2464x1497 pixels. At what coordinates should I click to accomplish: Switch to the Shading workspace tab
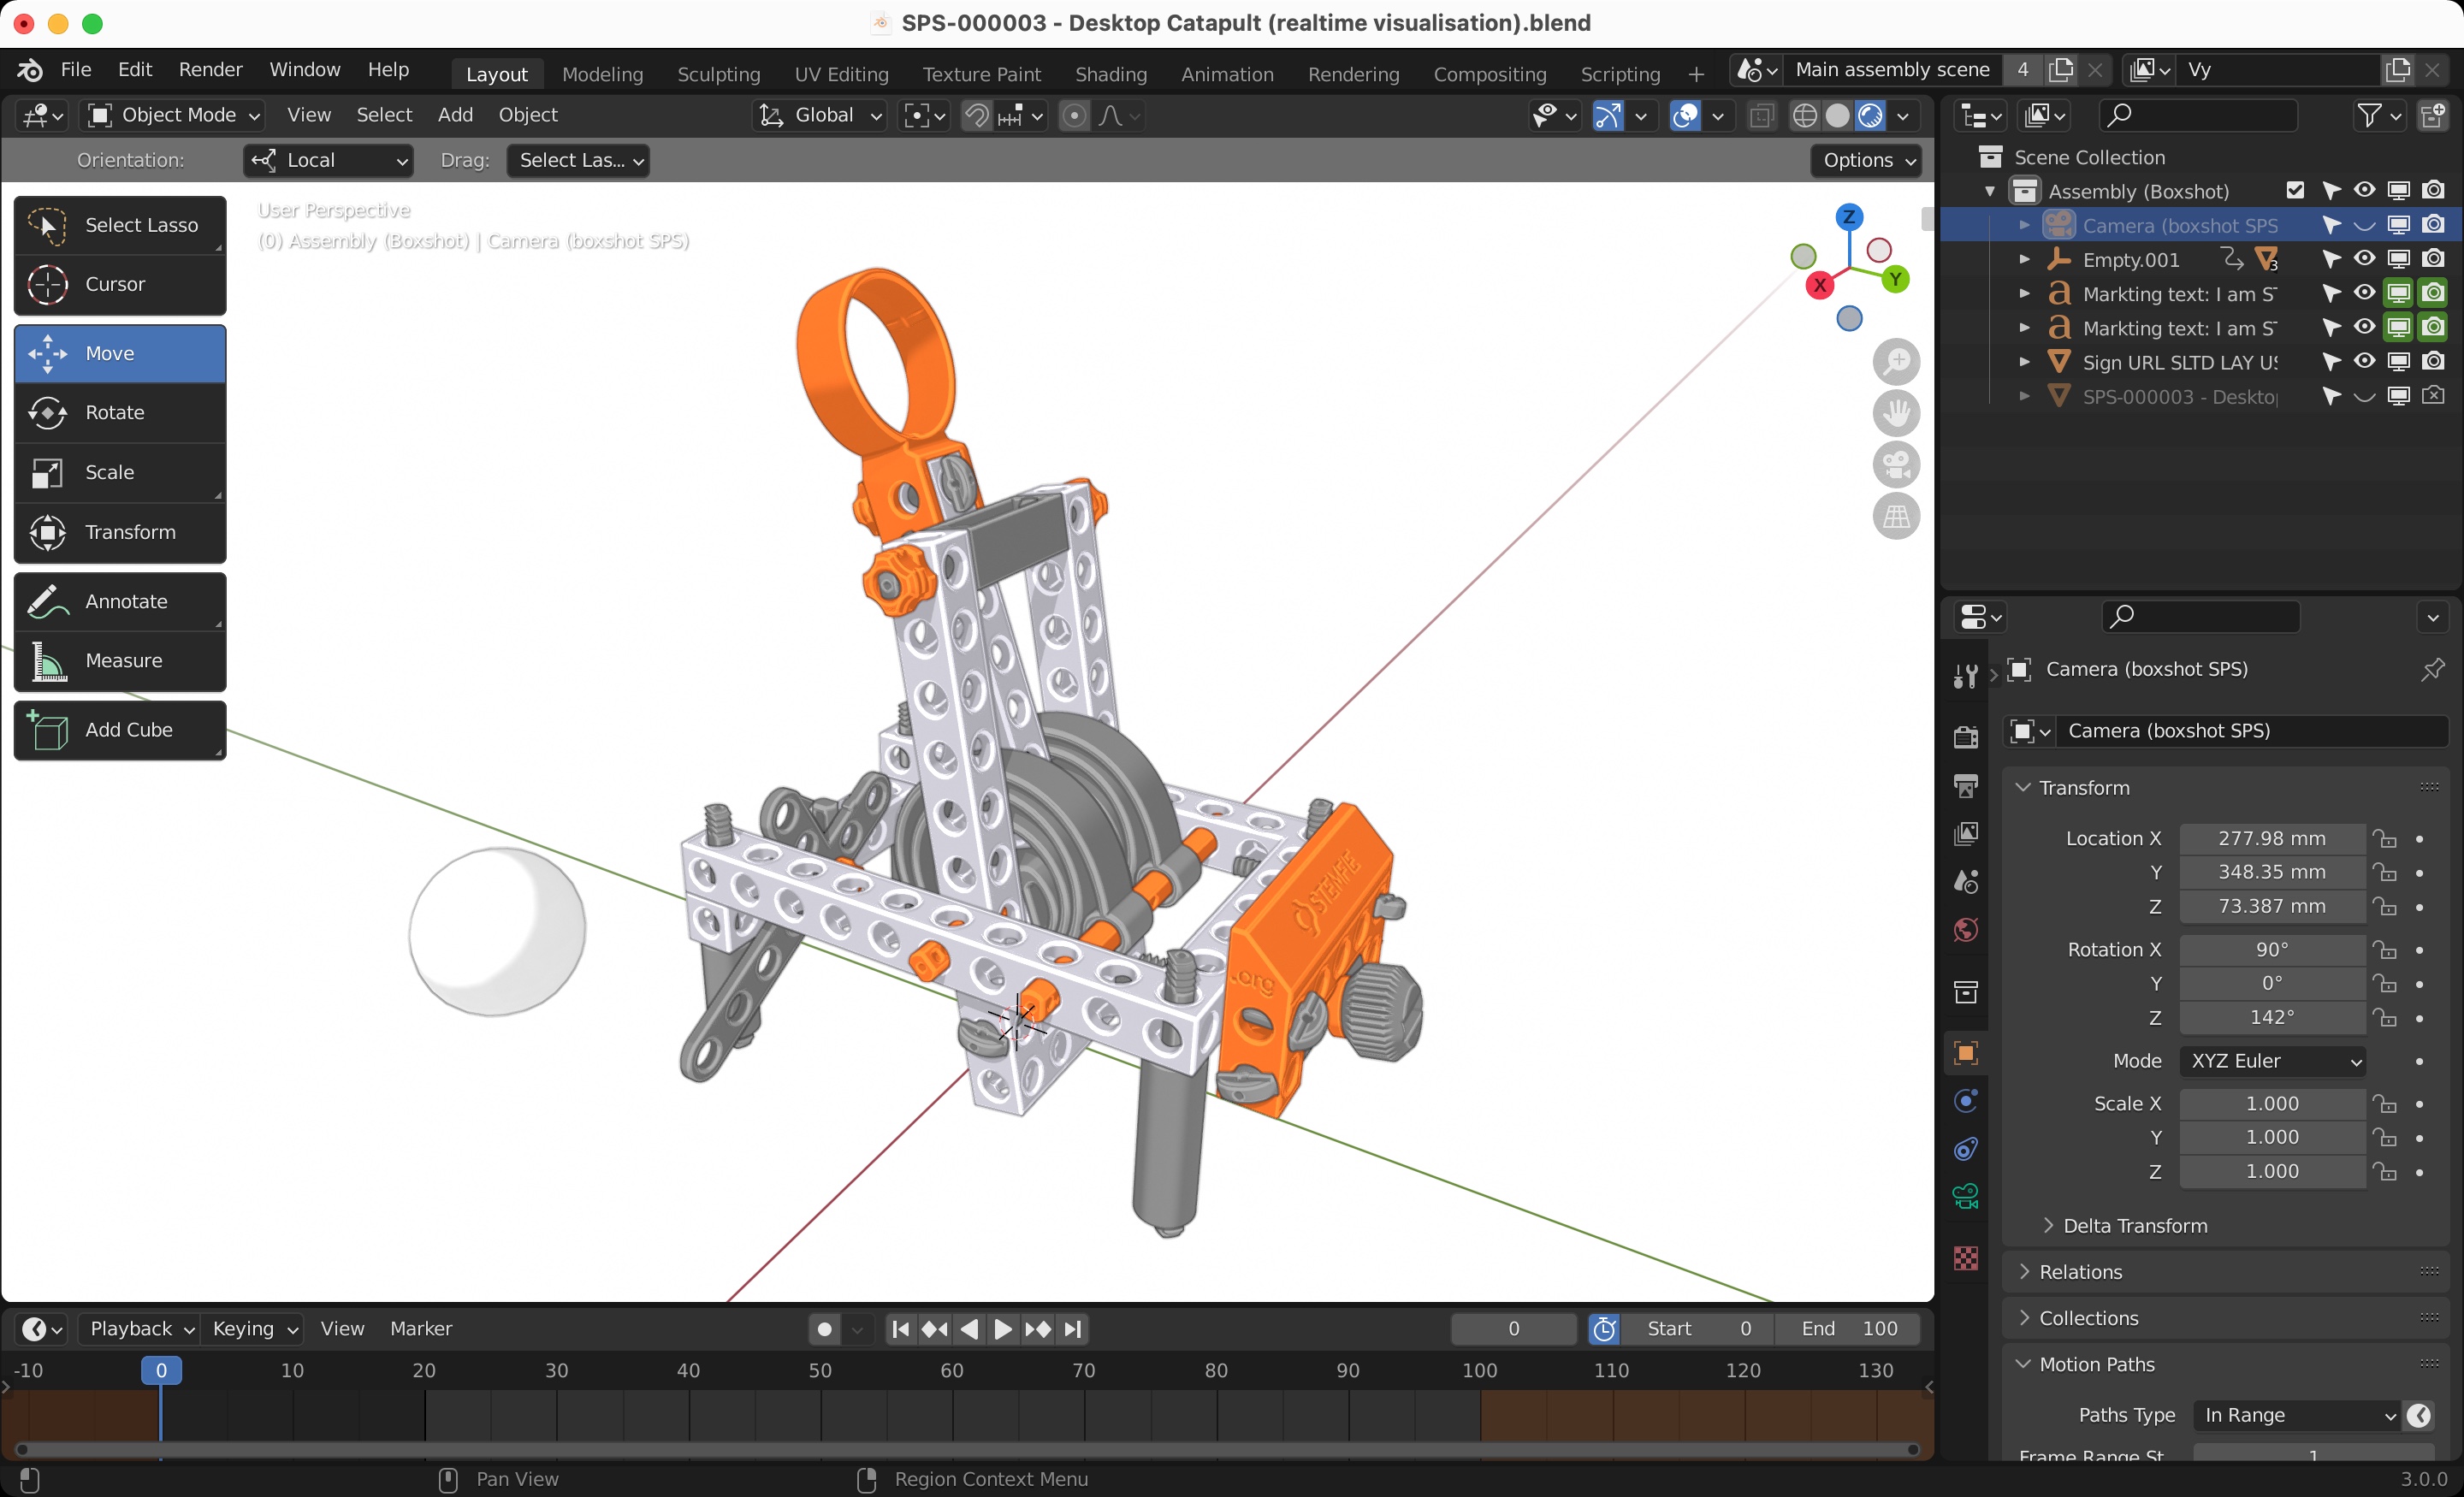point(1110,73)
